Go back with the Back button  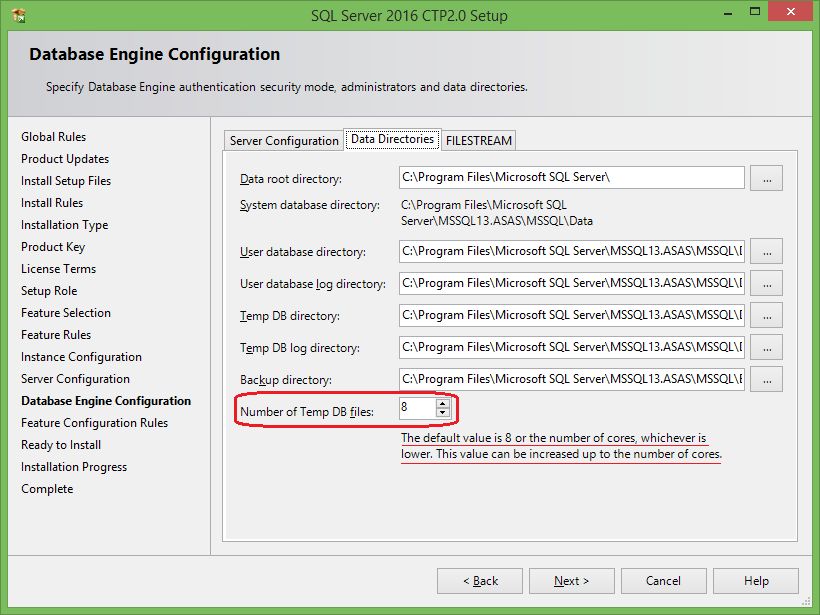(x=480, y=581)
